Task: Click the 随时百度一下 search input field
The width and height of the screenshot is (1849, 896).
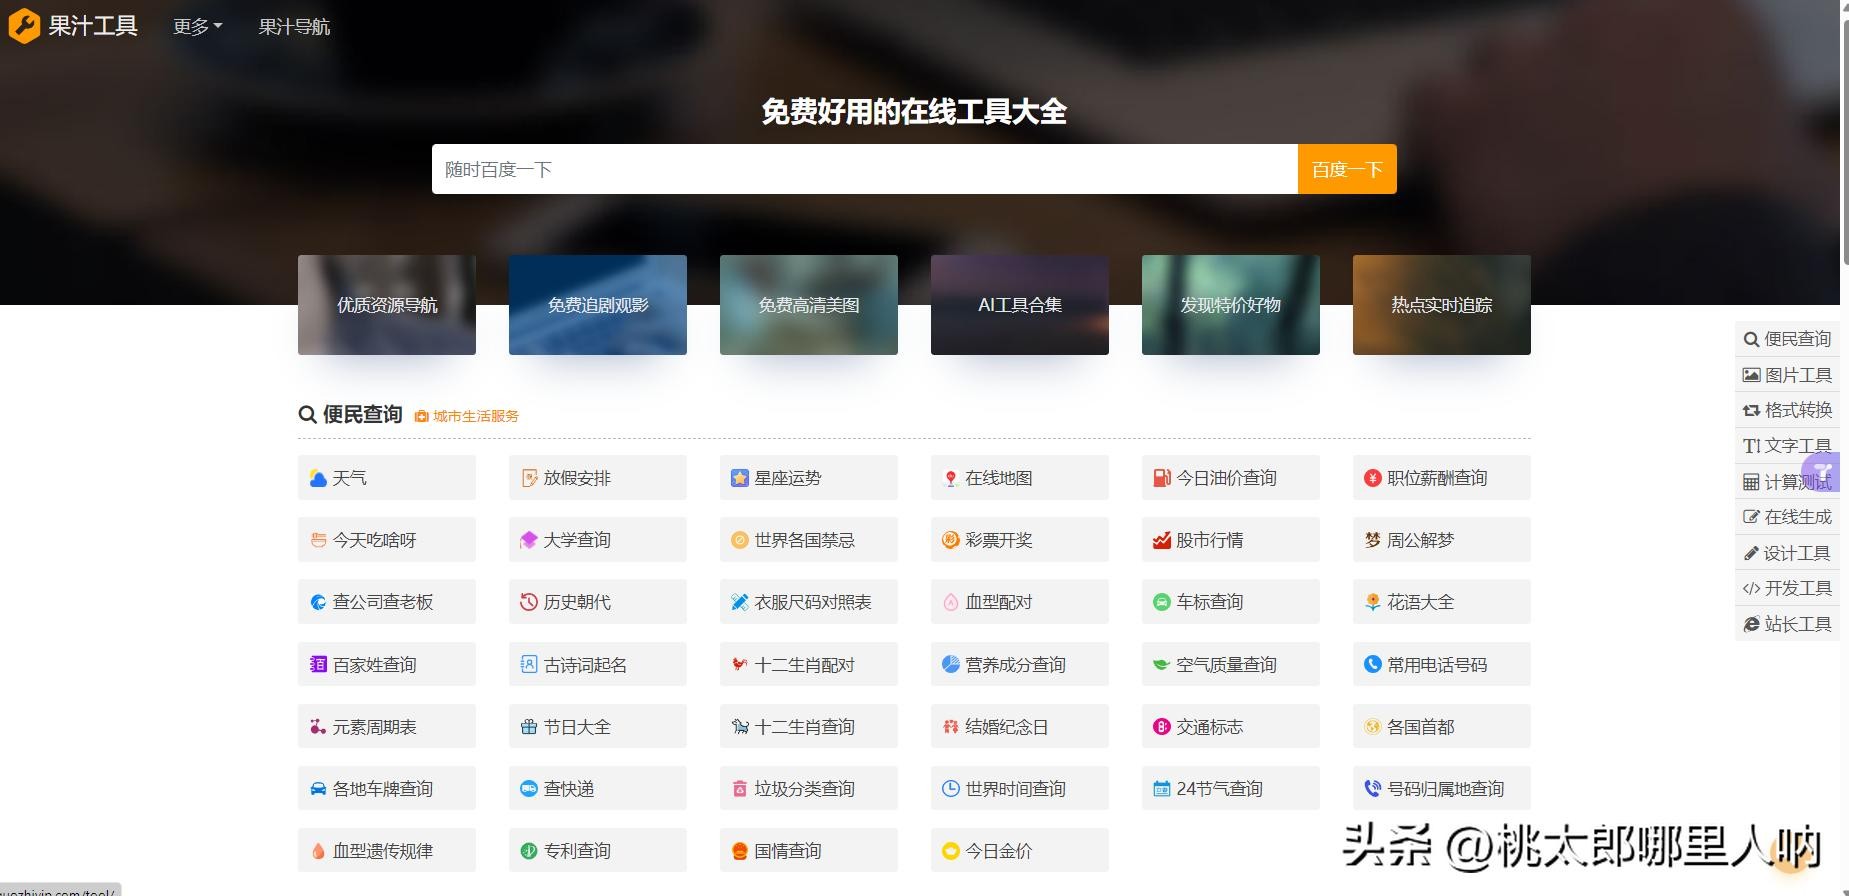Action: (864, 169)
